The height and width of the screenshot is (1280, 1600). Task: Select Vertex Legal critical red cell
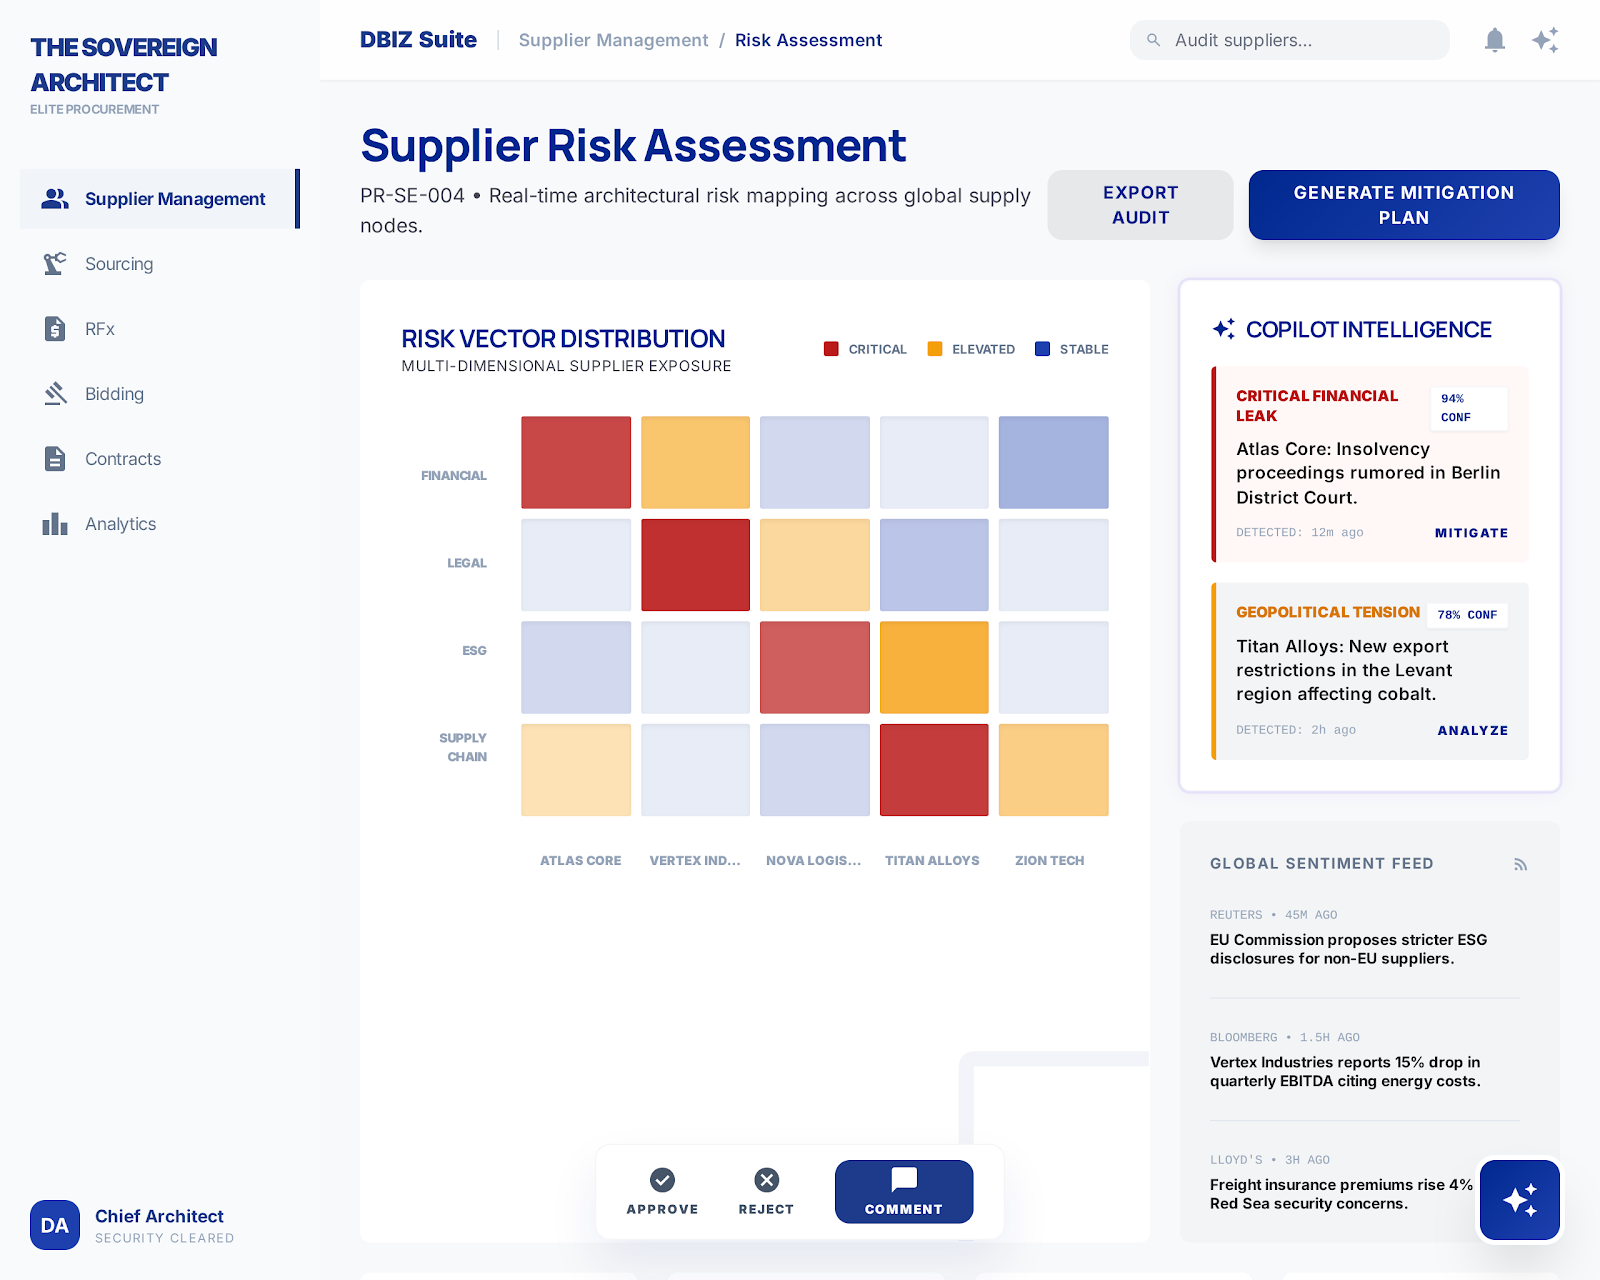click(x=695, y=565)
